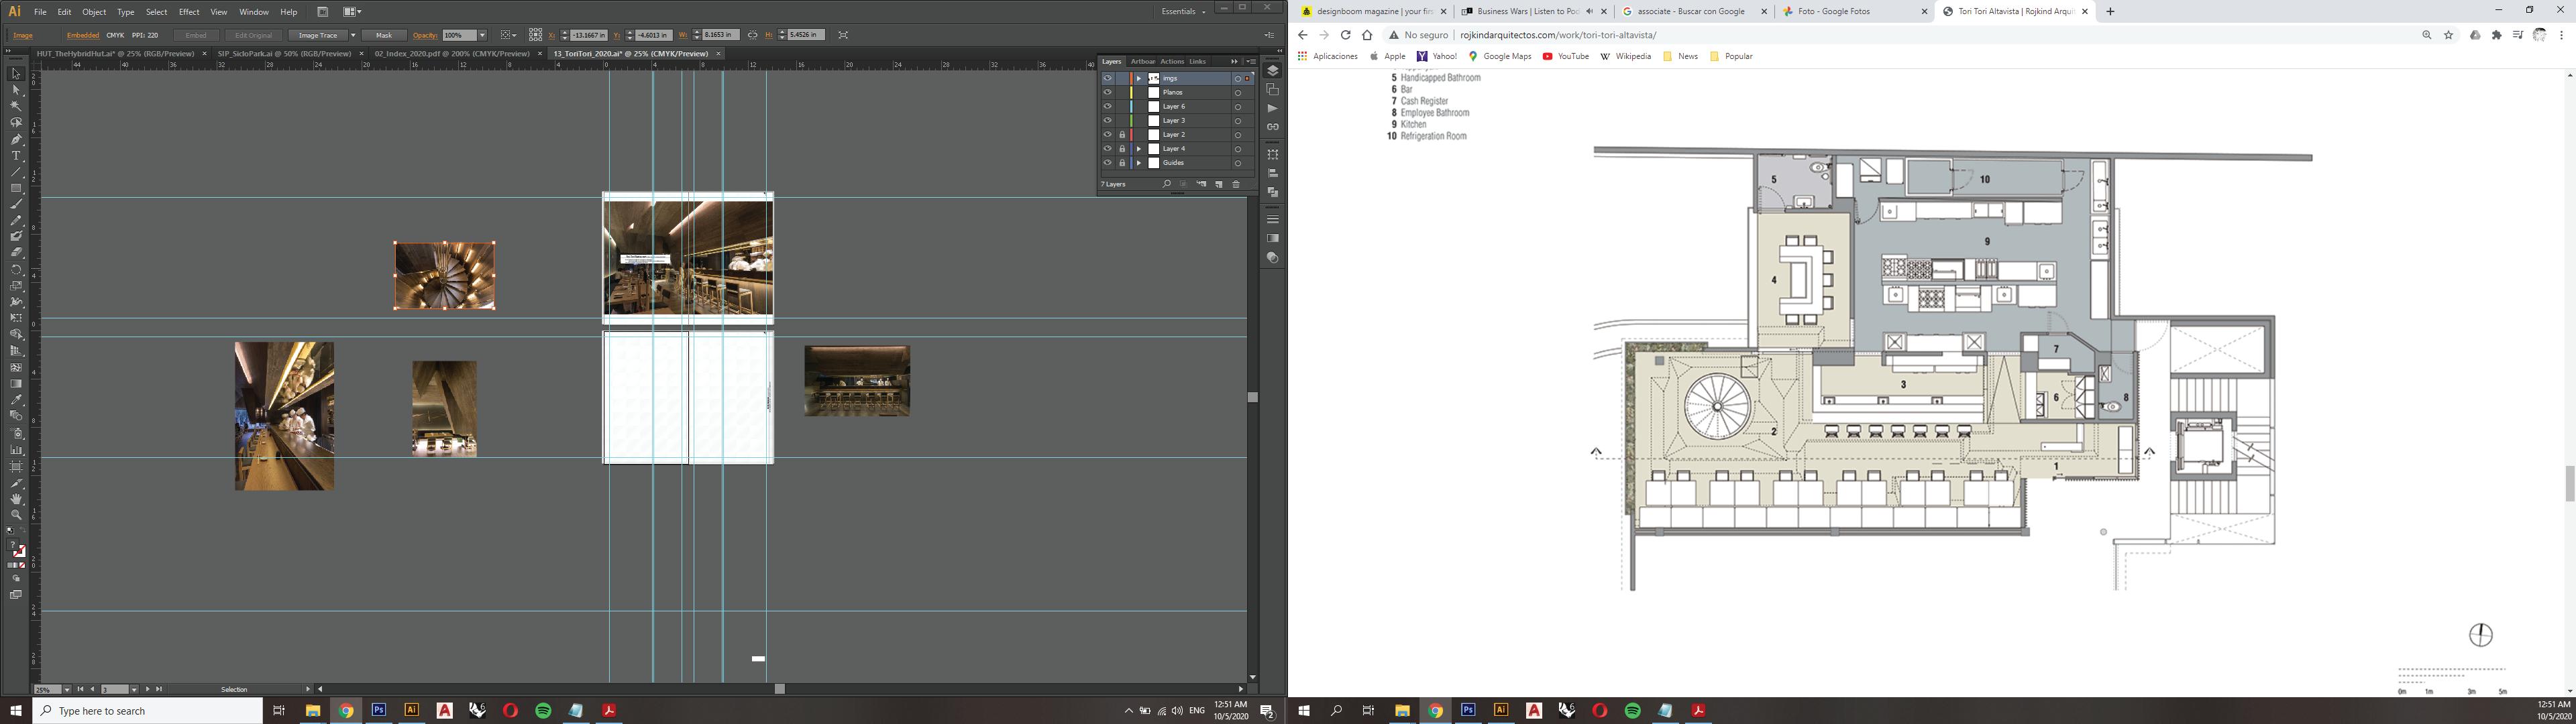Unlock the Guides layer

coord(1122,162)
